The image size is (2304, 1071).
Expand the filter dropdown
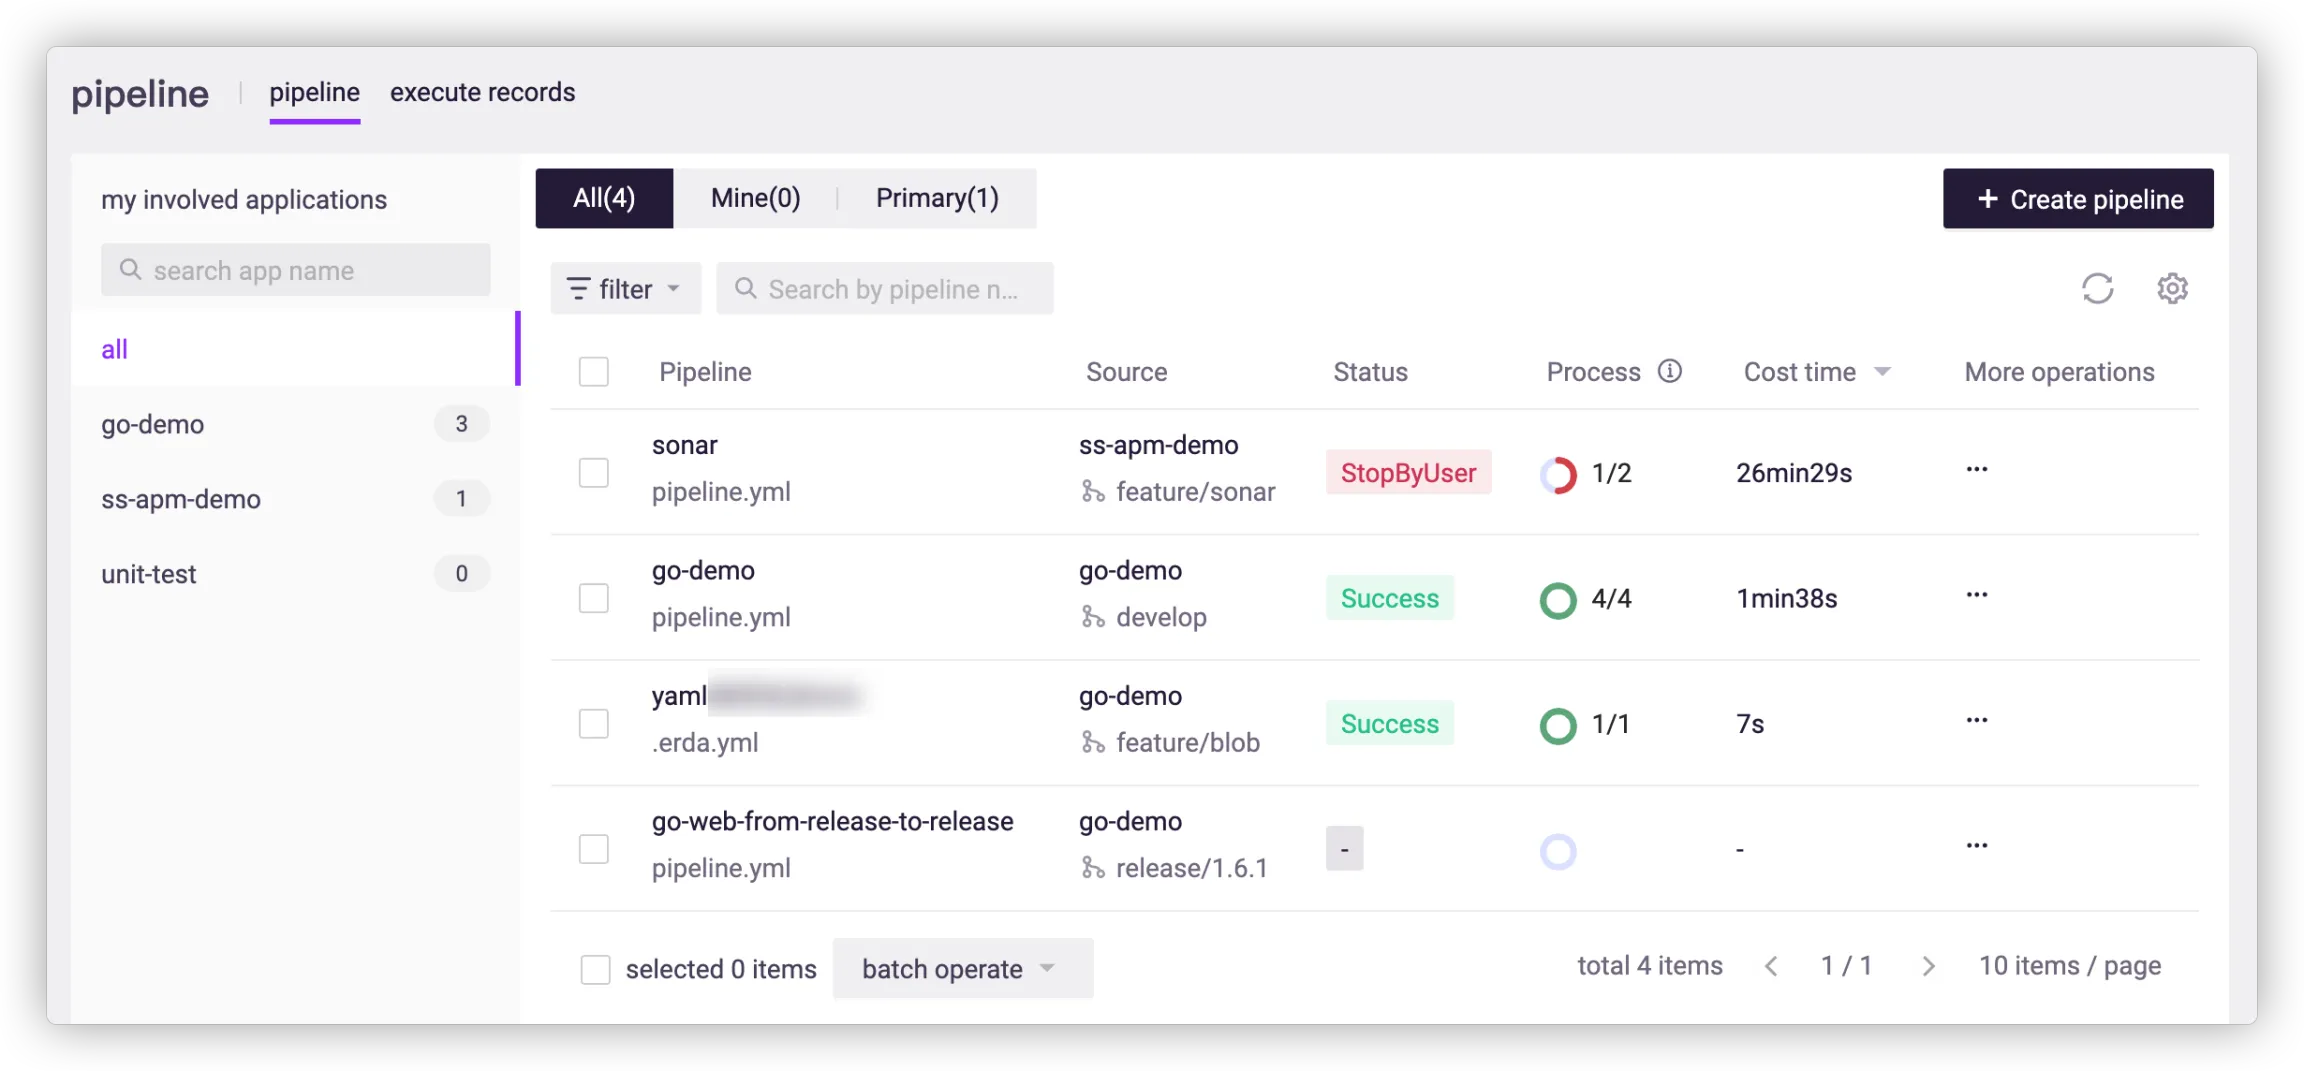625,289
